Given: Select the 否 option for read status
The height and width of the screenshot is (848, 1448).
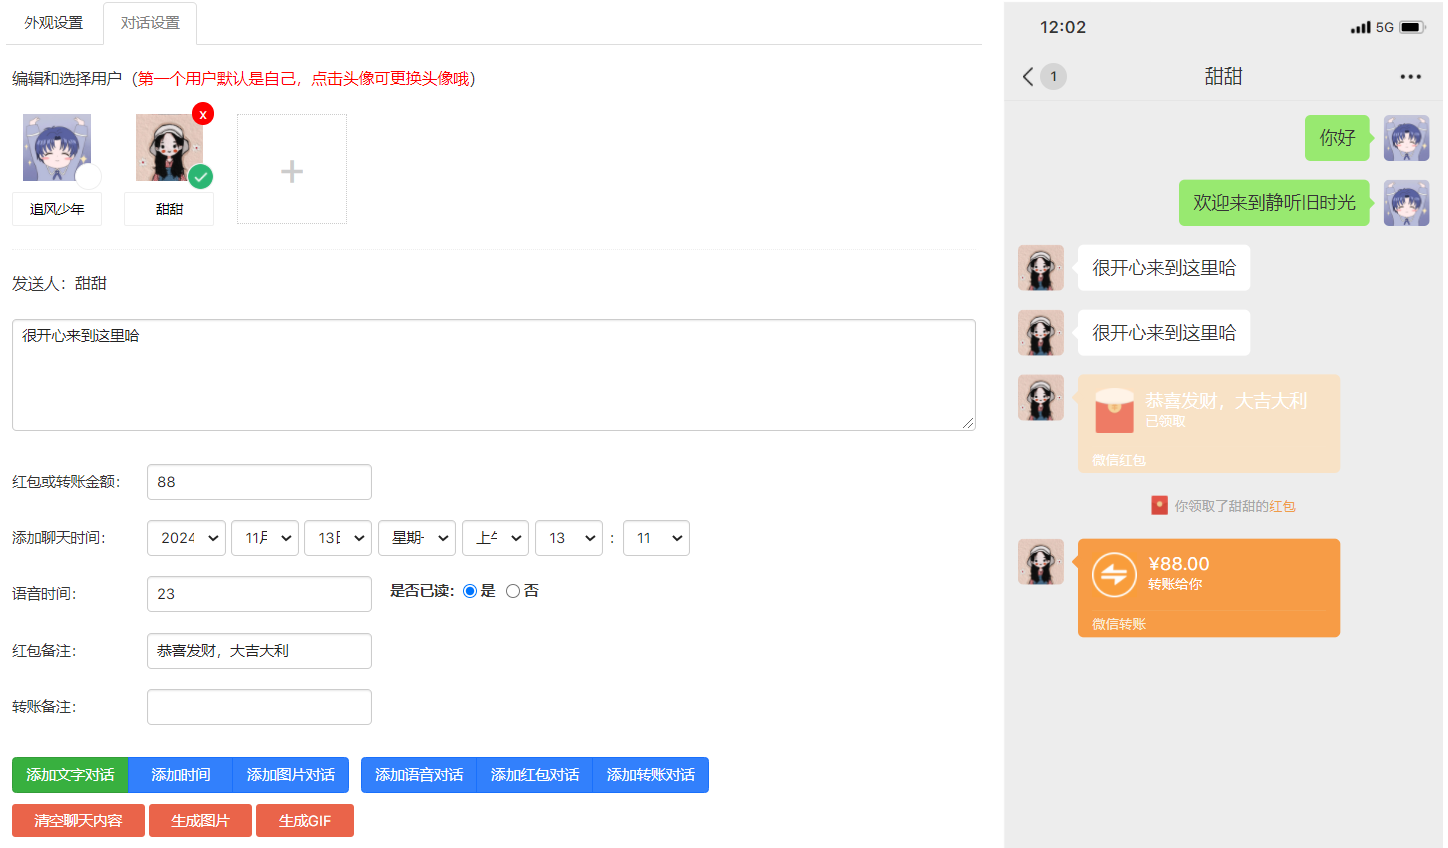Looking at the screenshot, I should (x=513, y=590).
